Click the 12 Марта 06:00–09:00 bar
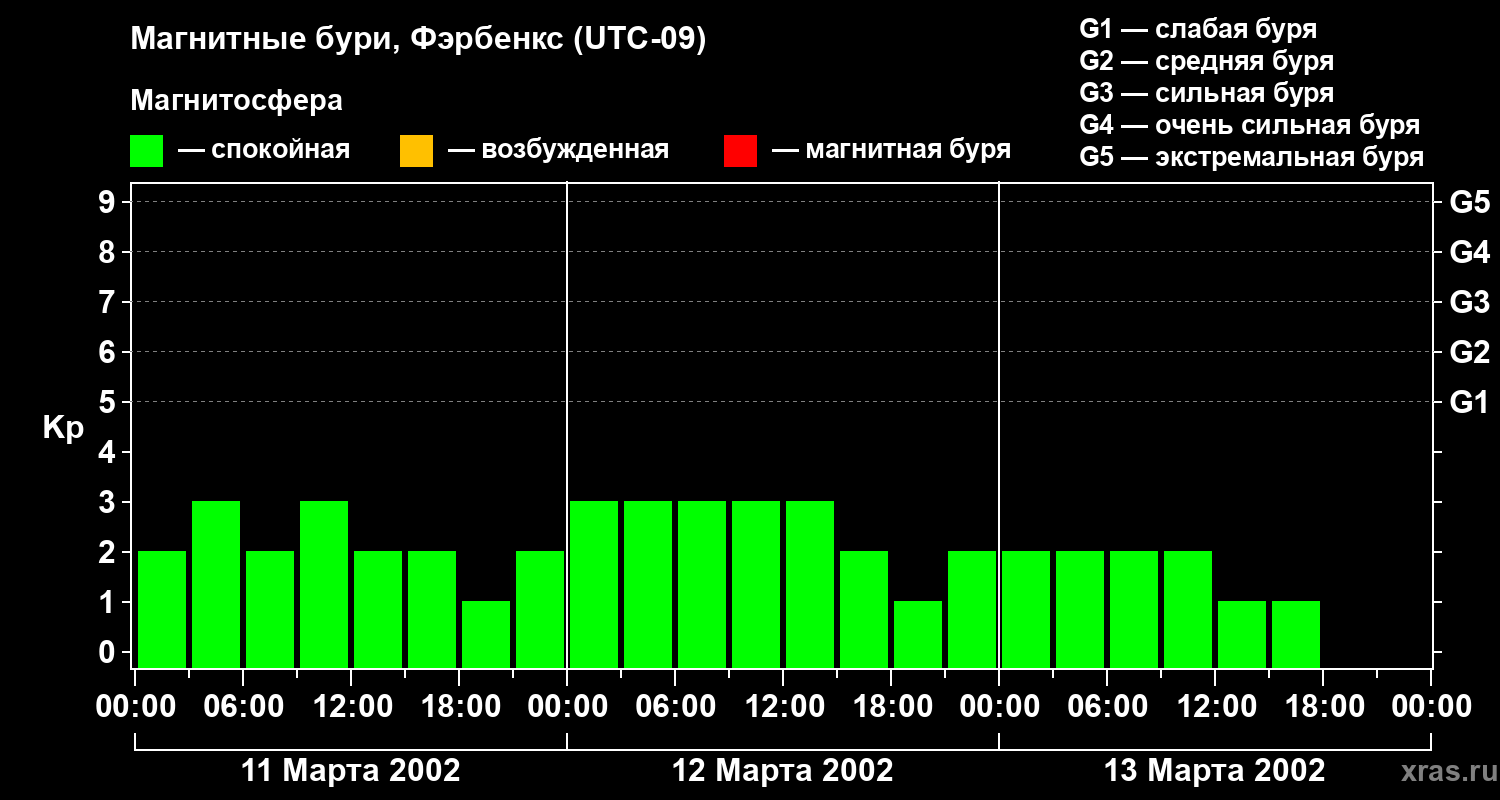 coord(702,584)
